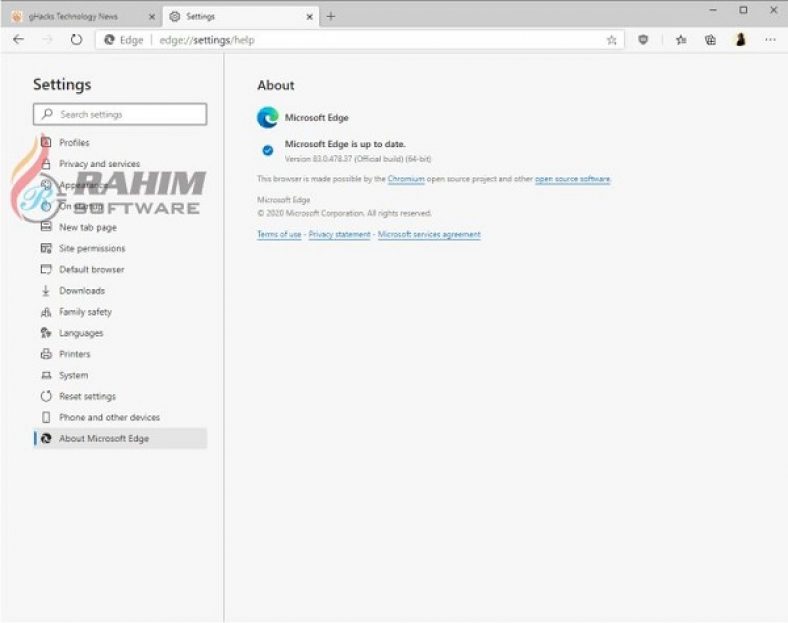Click the Profiles sidebar icon

pos(46,143)
